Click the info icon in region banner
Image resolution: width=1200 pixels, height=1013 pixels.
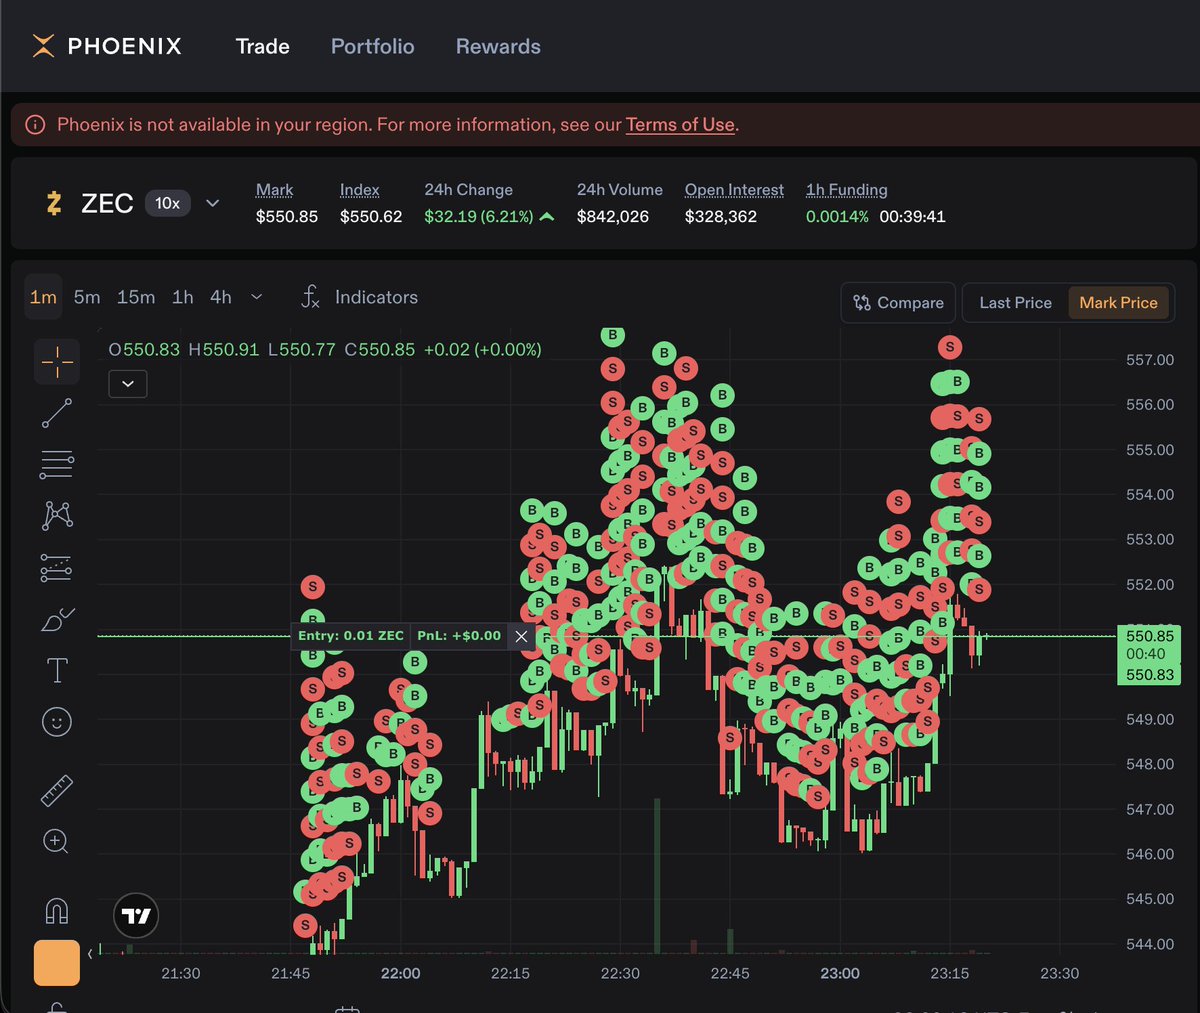click(35, 125)
